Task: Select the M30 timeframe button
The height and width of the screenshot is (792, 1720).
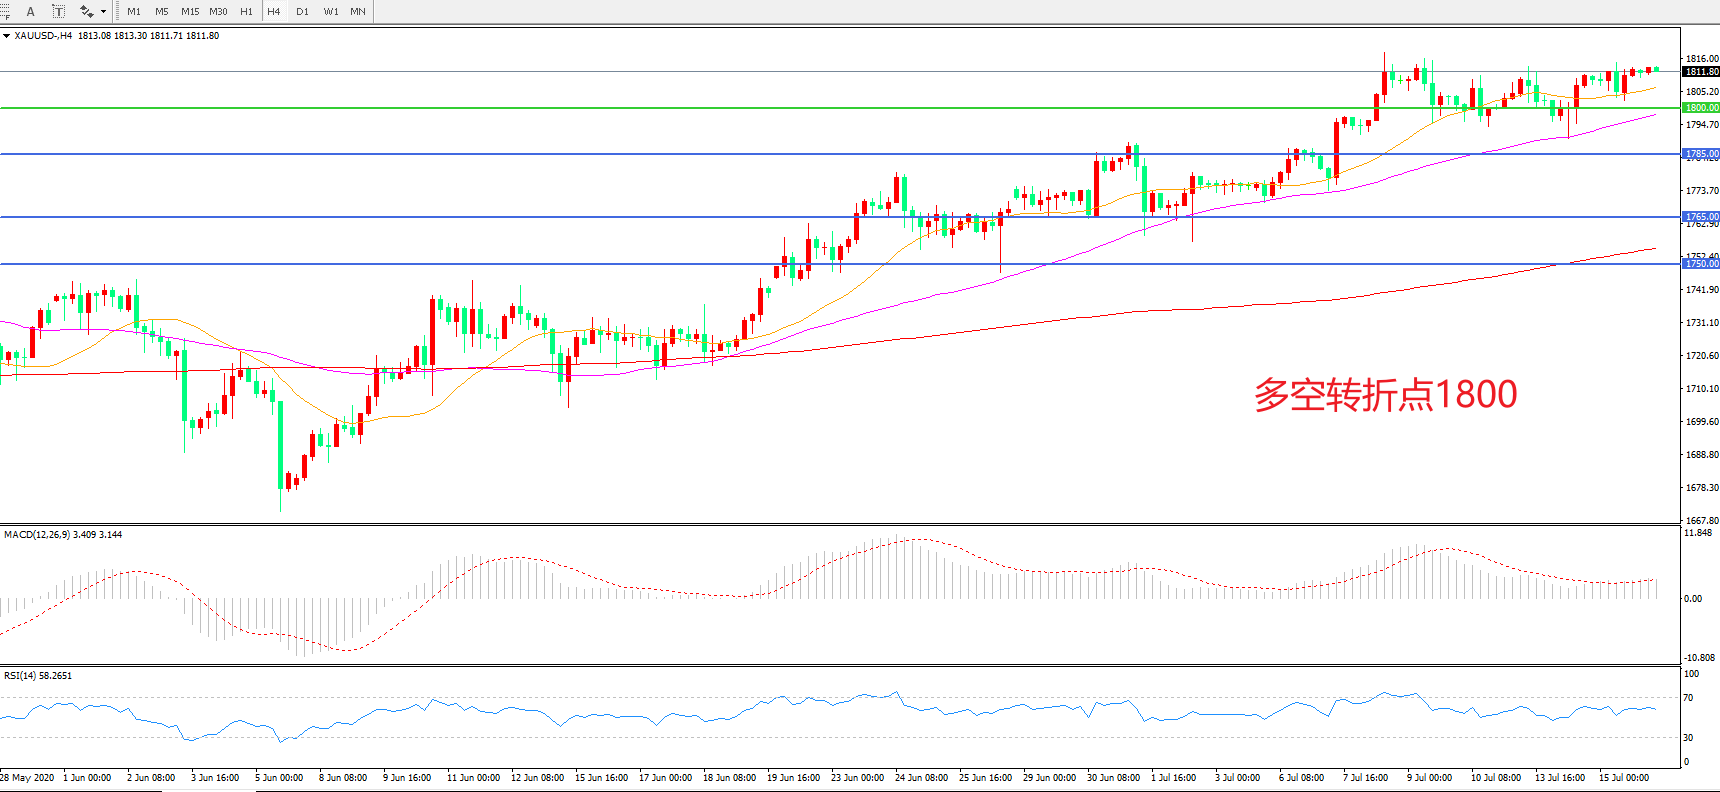Action: (x=218, y=12)
